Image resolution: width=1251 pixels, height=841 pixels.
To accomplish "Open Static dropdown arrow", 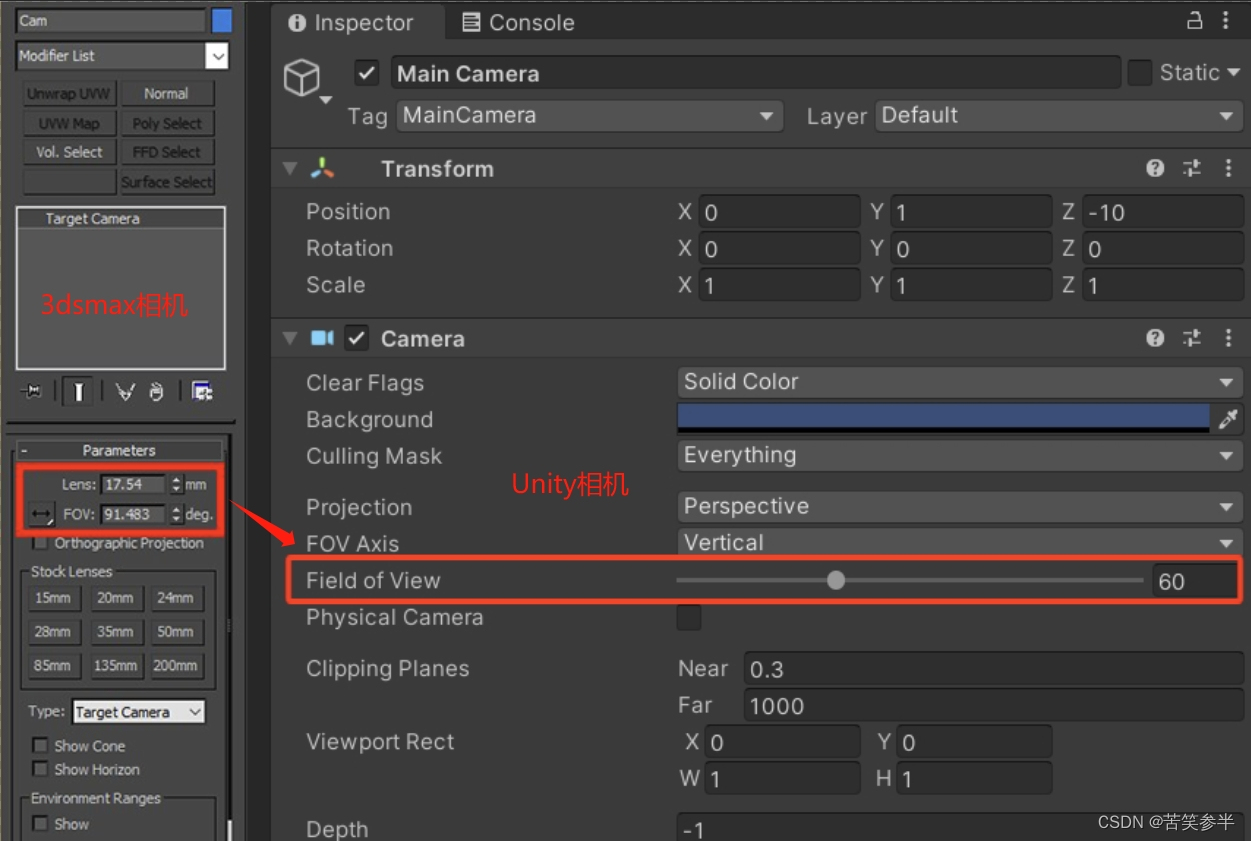I will (x=1233, y=73).
